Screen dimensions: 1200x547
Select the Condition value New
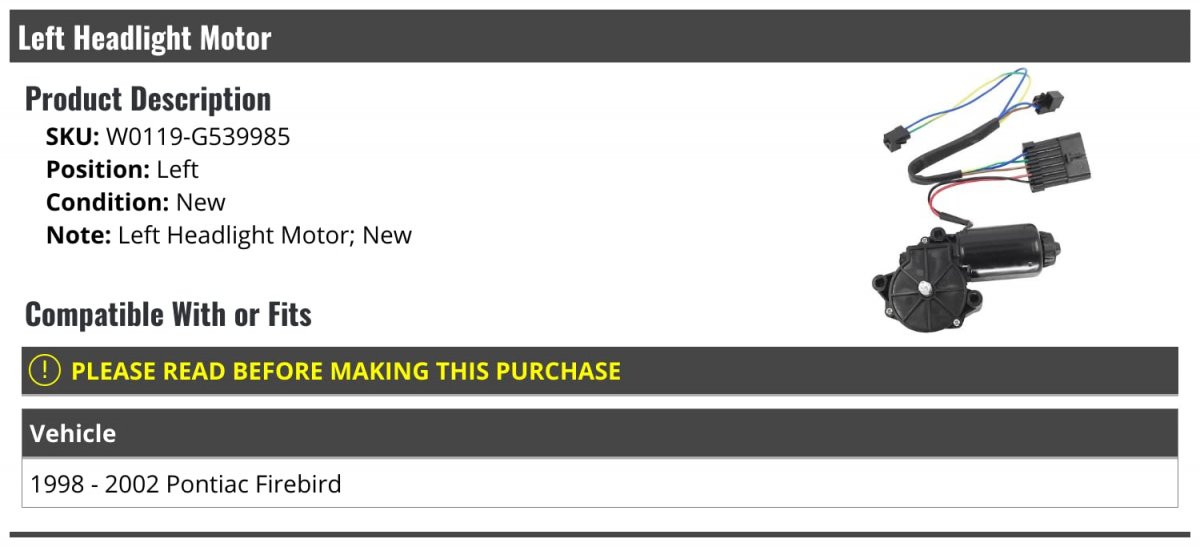coord(201,203)
